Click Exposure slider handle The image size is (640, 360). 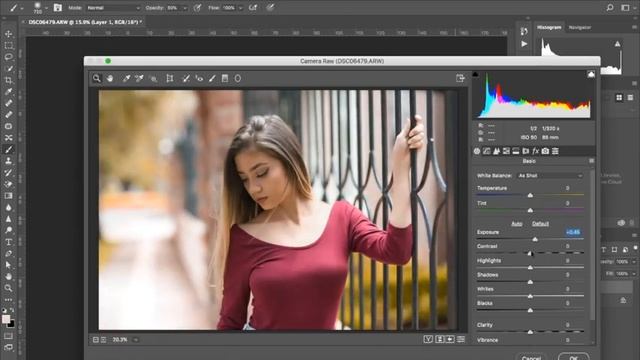(535, 239)
